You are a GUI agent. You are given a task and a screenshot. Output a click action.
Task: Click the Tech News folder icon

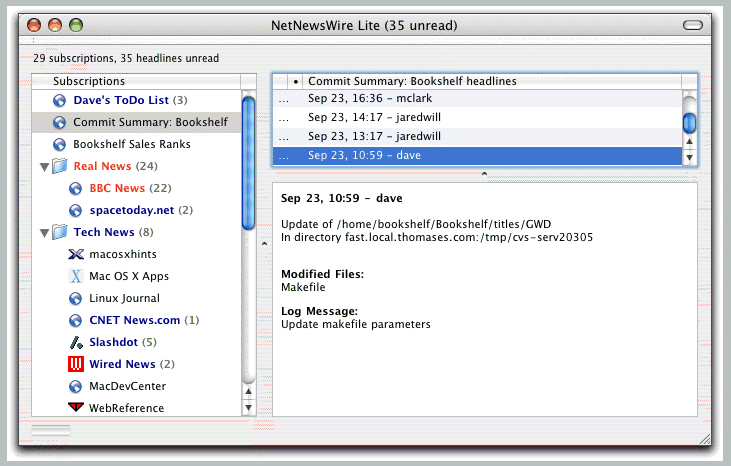point(59,232)
